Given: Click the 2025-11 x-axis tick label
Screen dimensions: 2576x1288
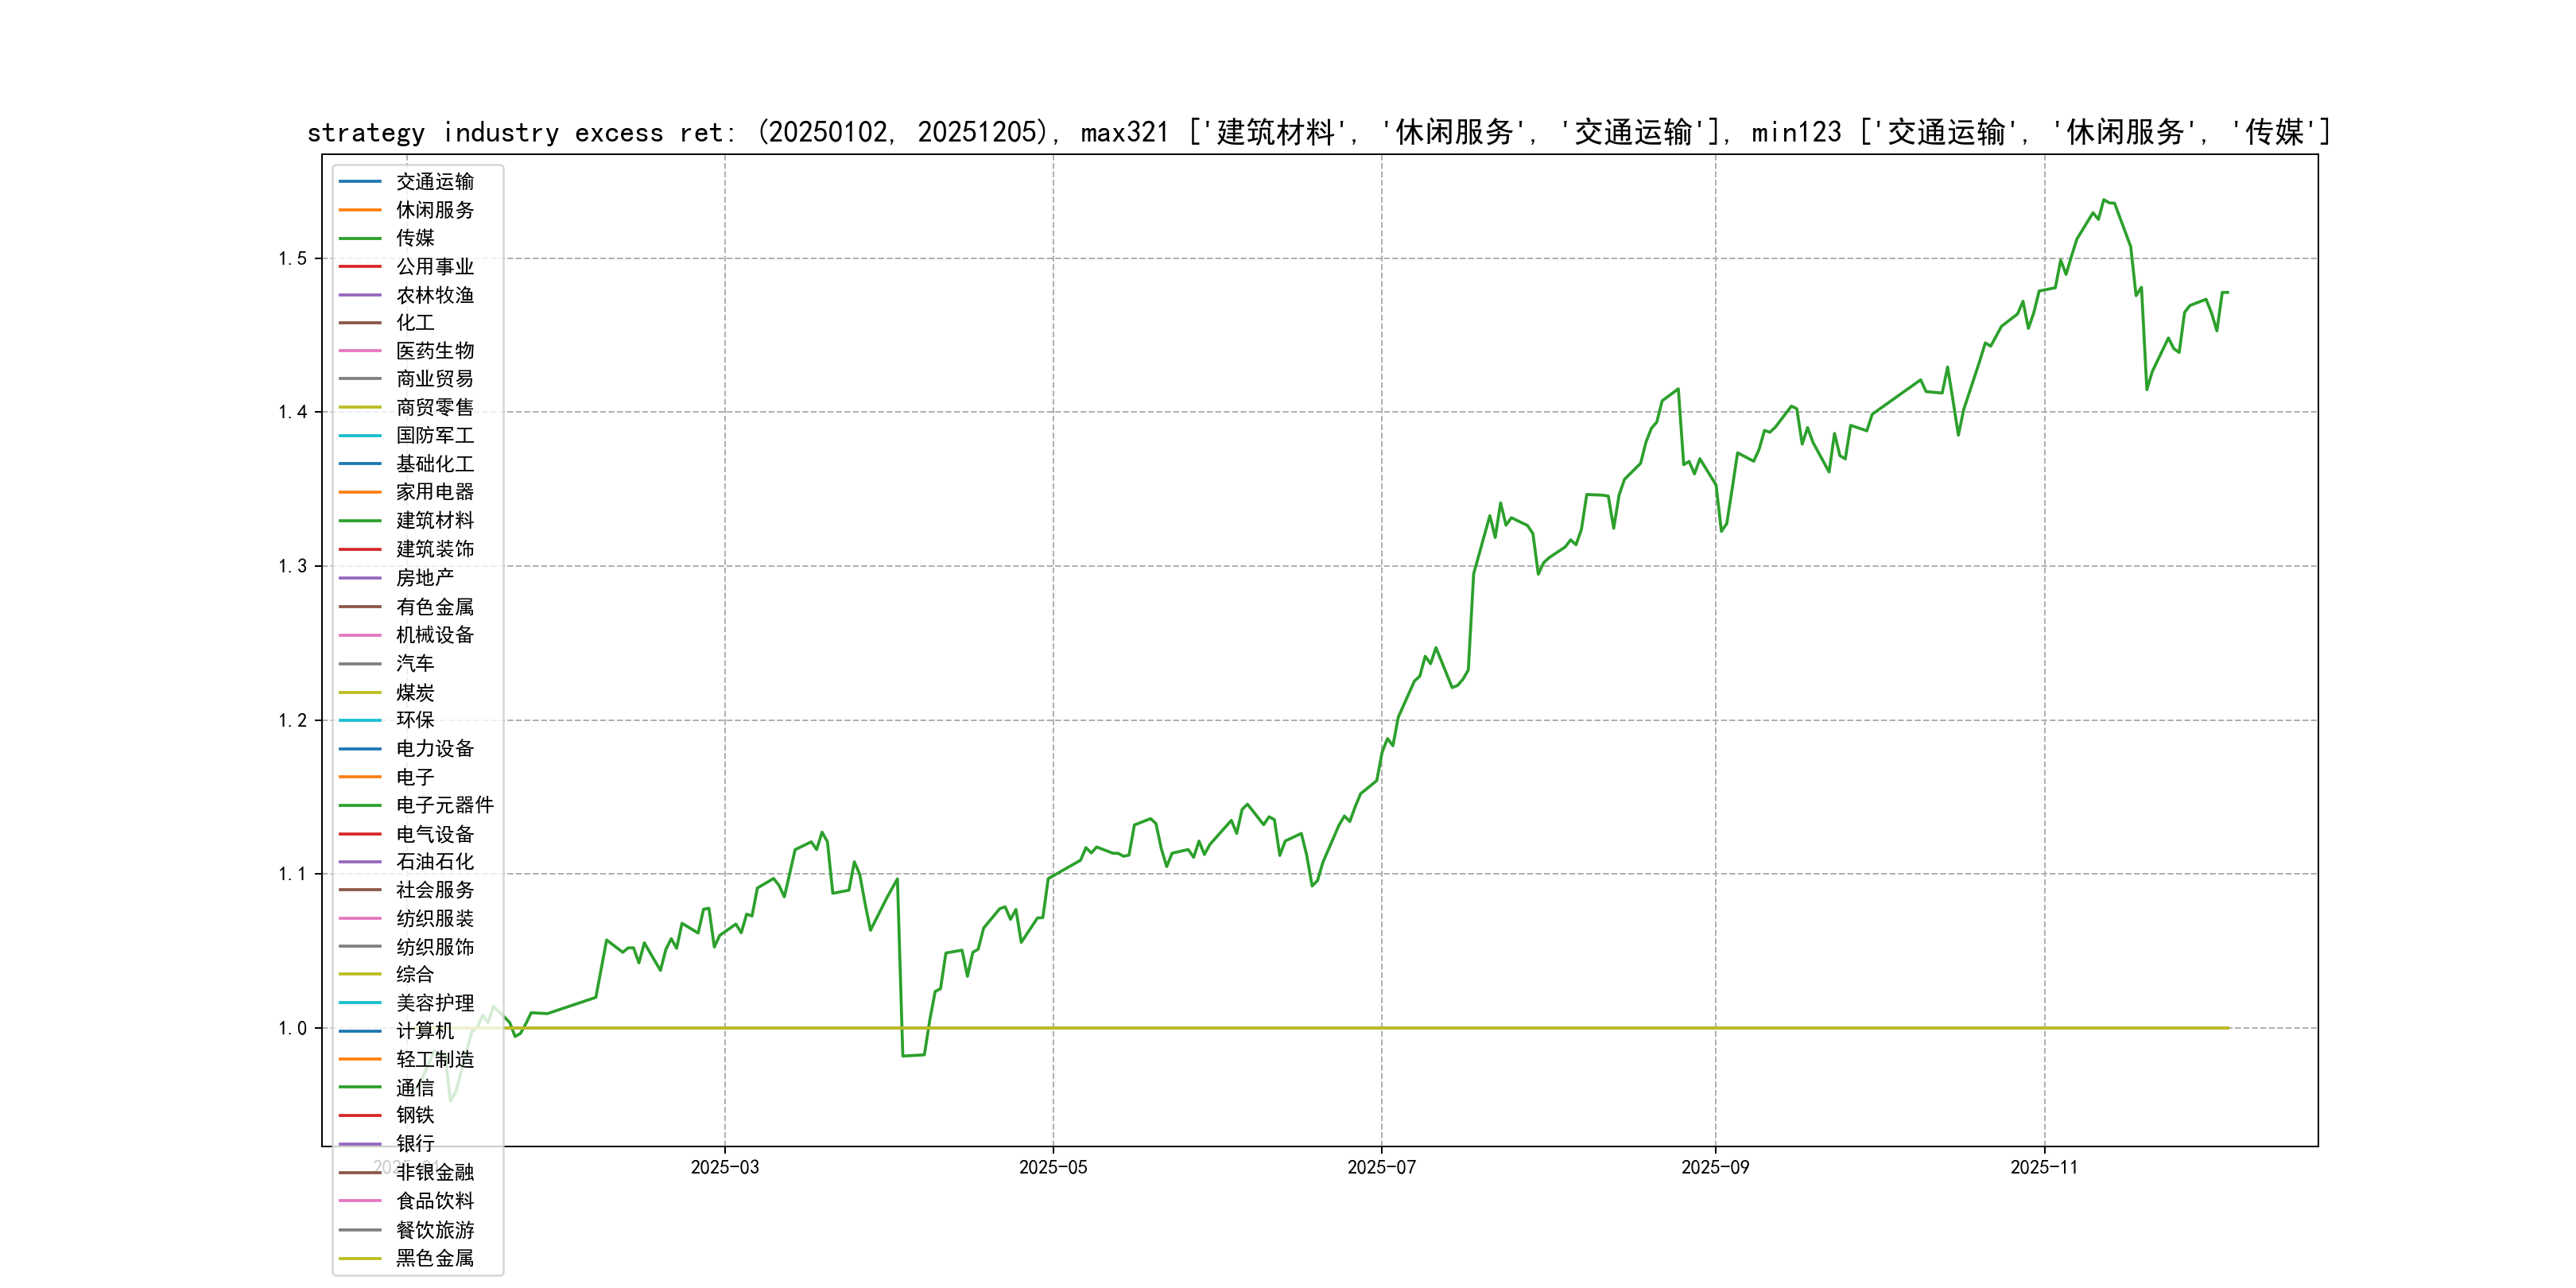Looking at the screenshot, I should click(x=2044, y=1168).
